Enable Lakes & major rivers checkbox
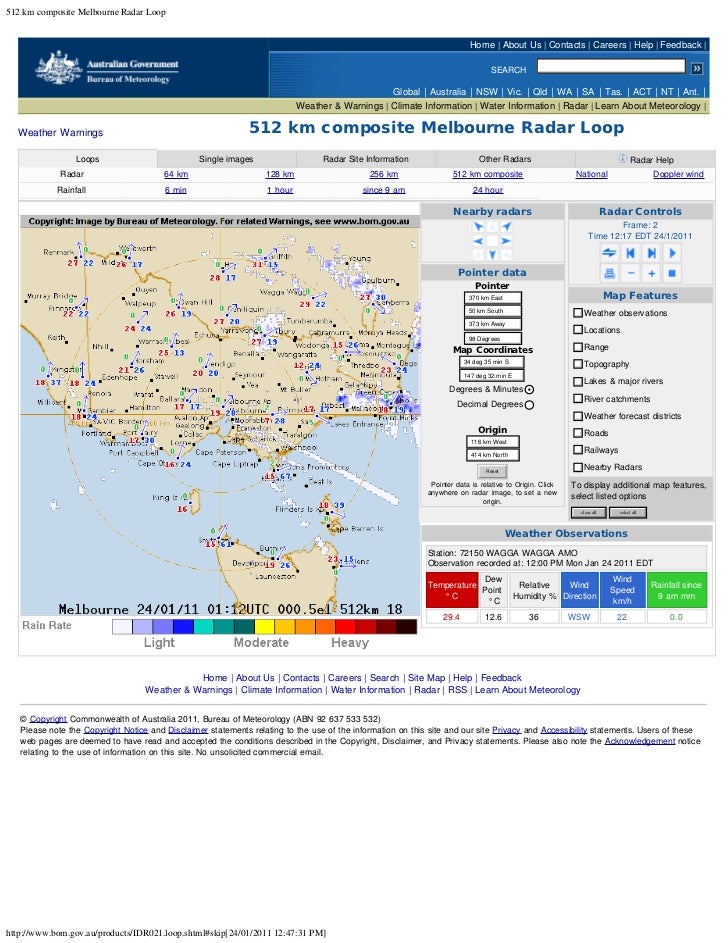Screen dimensions: 728x943 [578, 381]
